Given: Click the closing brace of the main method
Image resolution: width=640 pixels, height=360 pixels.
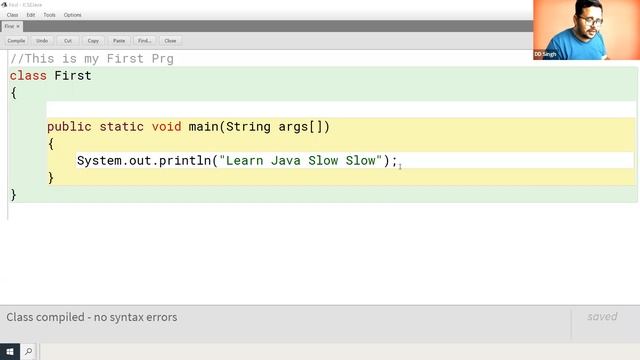Looking at the screenshot, I should pyautogui.click(x=51, y=178).
